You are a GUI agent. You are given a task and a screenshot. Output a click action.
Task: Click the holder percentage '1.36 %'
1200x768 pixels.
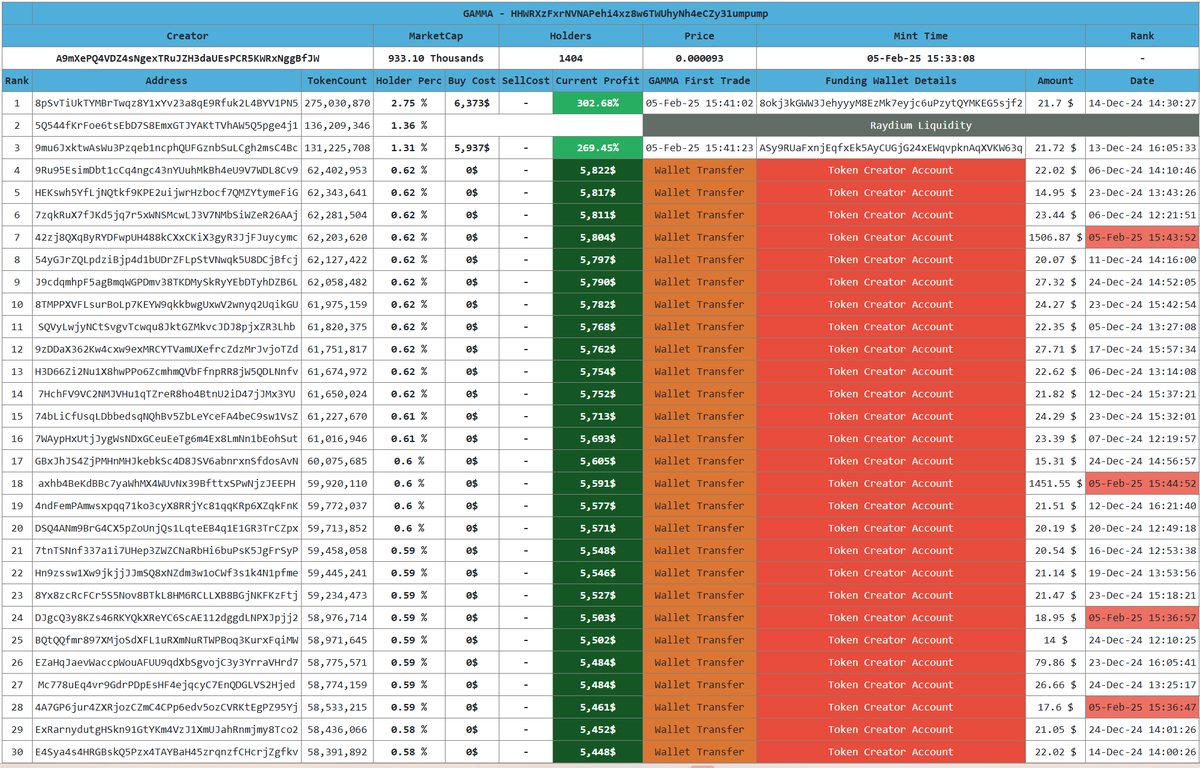pyautogui.click(x=409, y=126)
